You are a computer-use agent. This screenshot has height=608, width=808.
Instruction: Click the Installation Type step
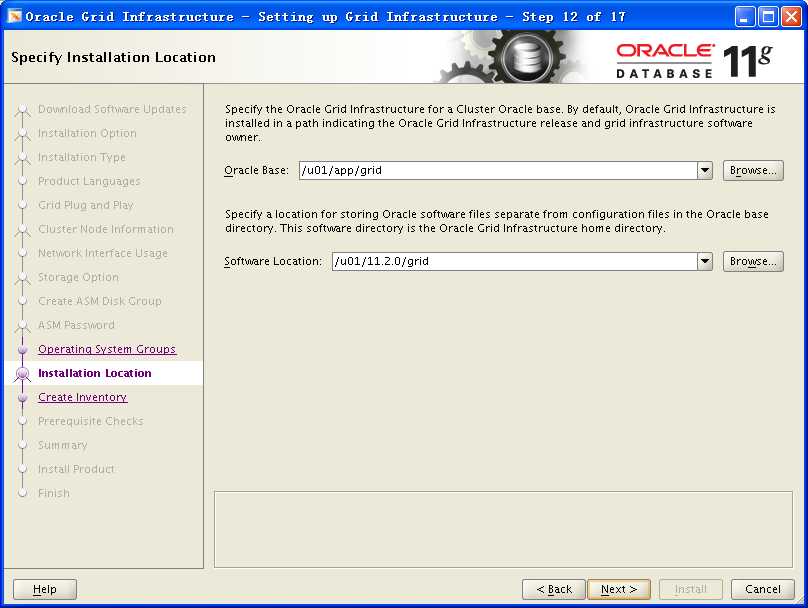[x=81, y=157]
